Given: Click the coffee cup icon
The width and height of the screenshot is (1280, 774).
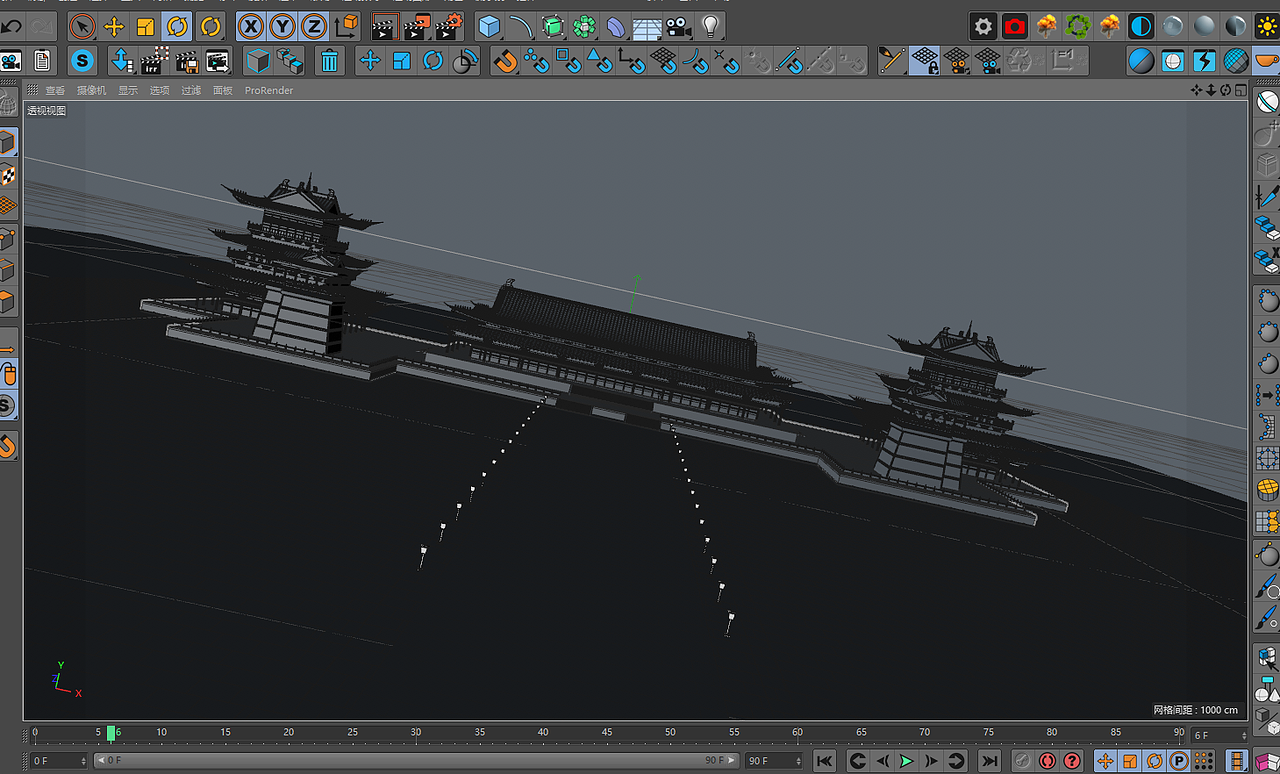Looking at the screenshot, I should pyautogui.click(x=1267, y=61).
